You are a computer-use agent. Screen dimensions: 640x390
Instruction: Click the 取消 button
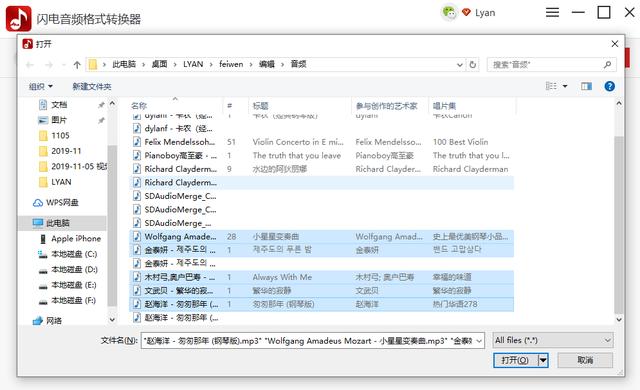(585, 360)
